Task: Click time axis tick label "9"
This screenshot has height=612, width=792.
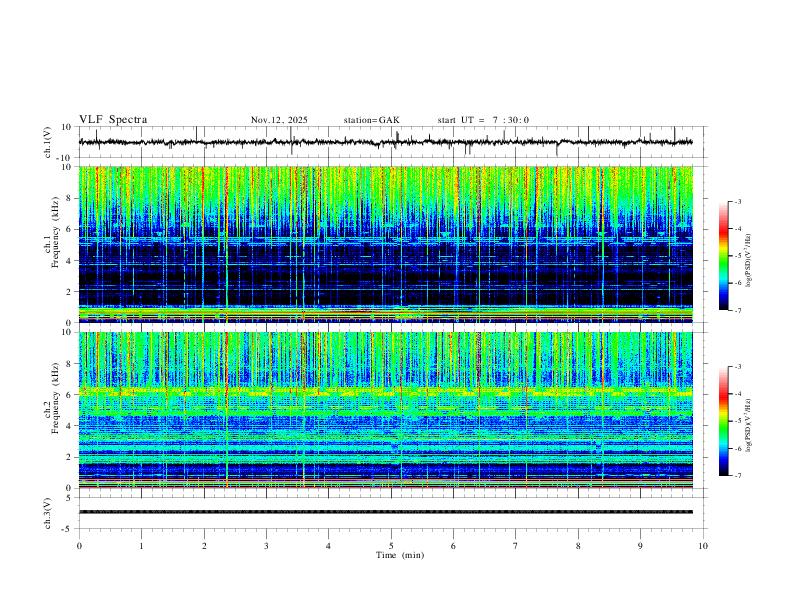Action: pyautogui.click(x=640, y=546)
